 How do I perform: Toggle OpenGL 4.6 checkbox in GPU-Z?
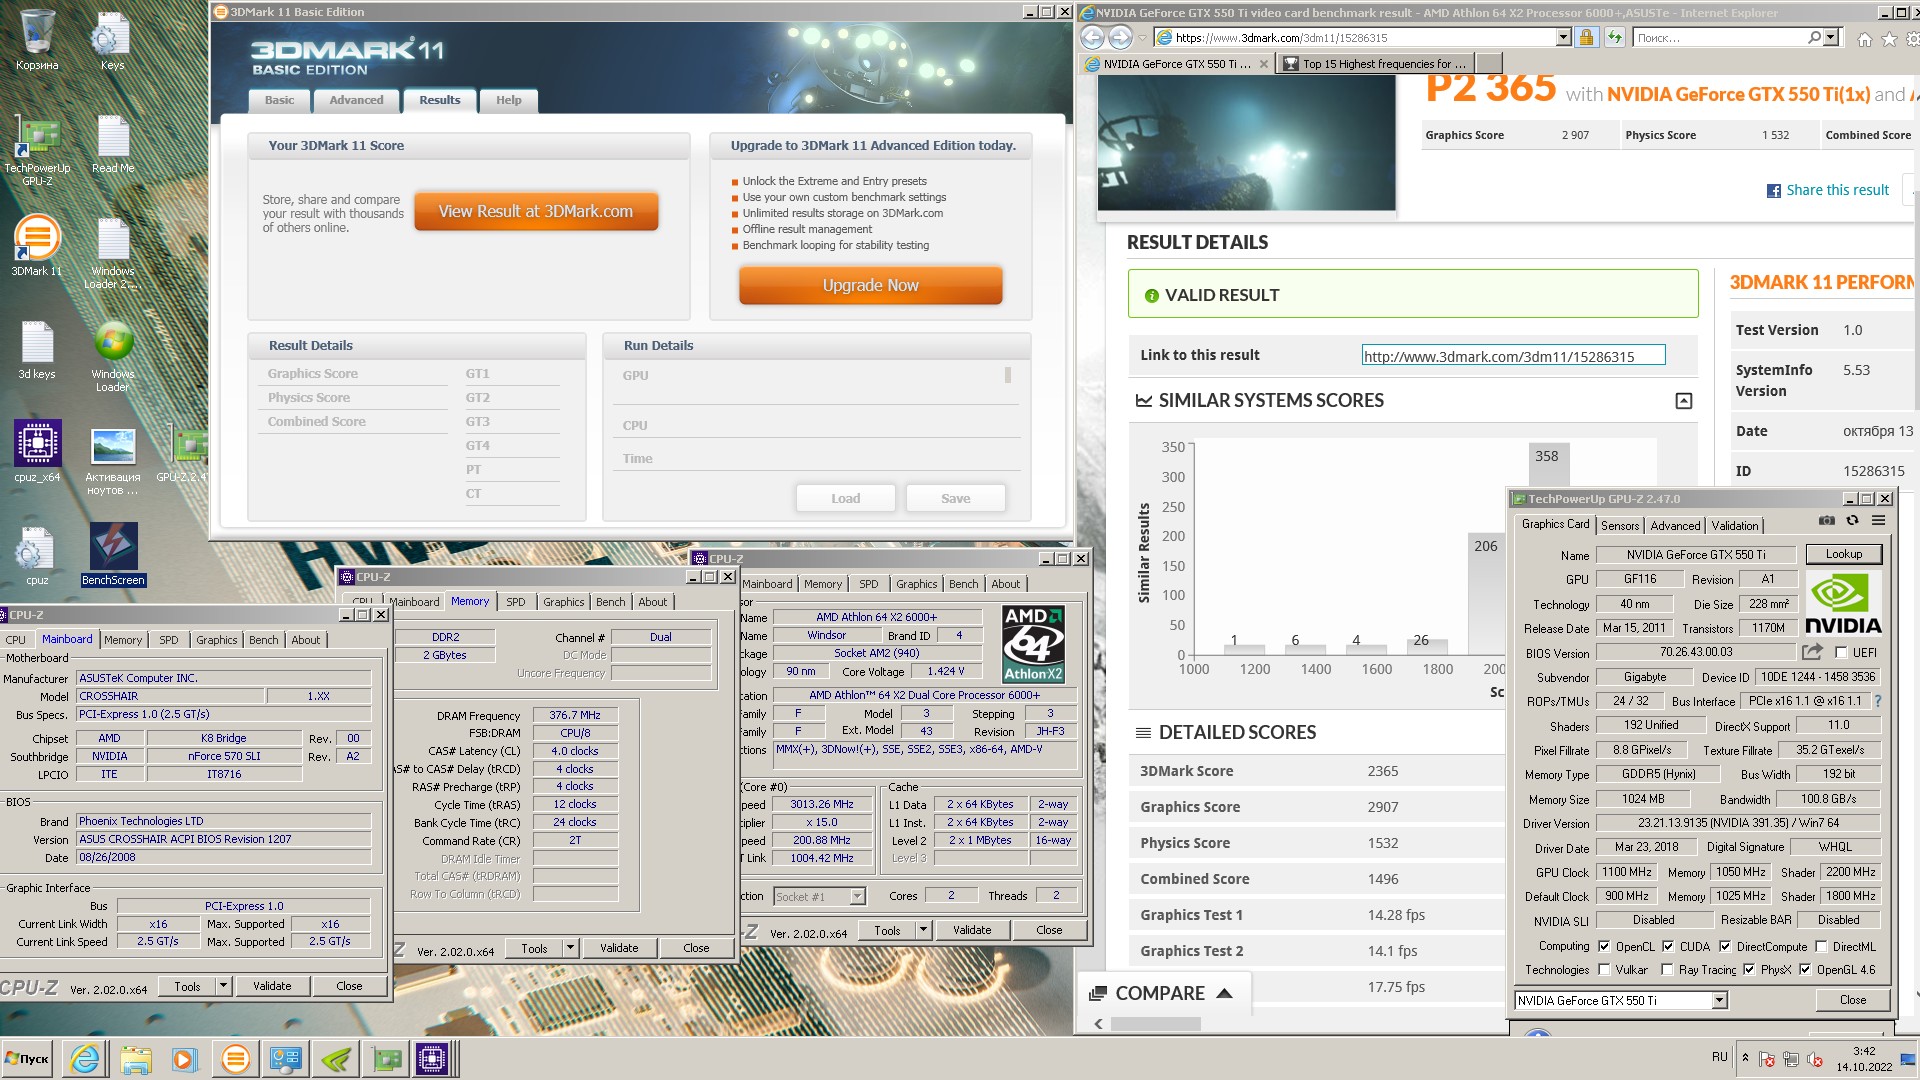[x=1805, y=969]
